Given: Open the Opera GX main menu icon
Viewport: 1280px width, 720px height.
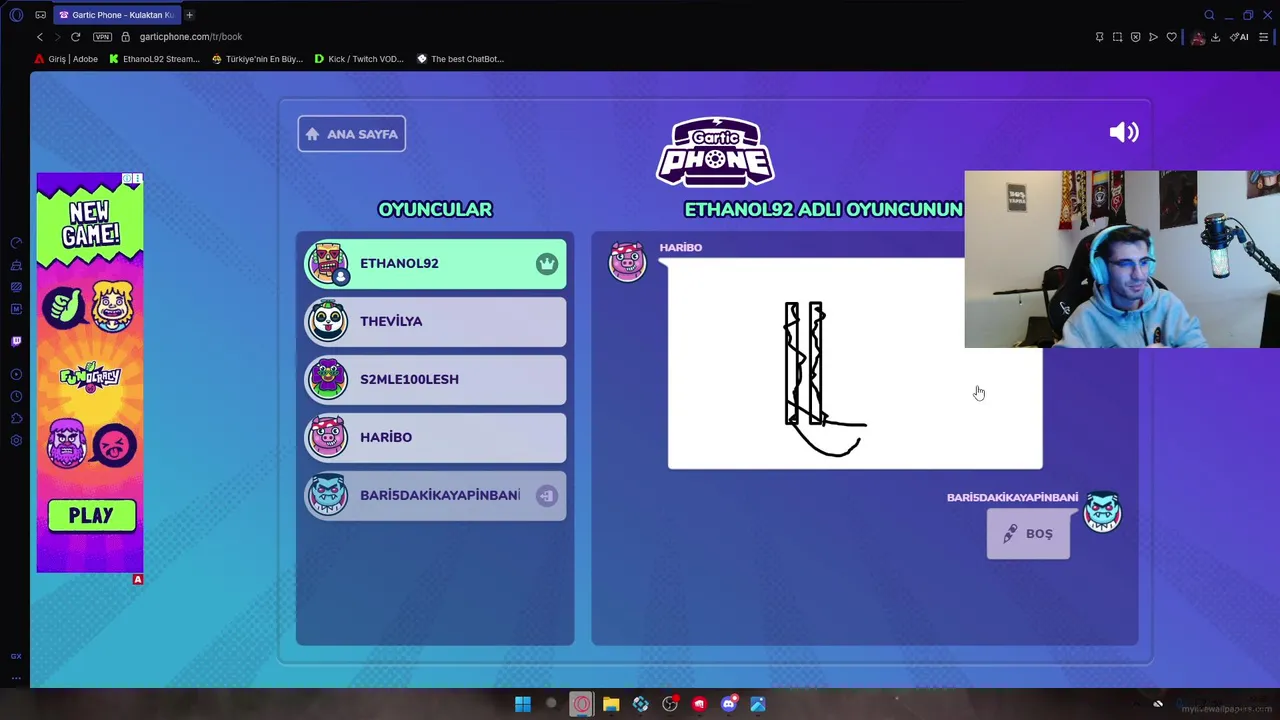Looking at the screenshot, I should point(16,15).
